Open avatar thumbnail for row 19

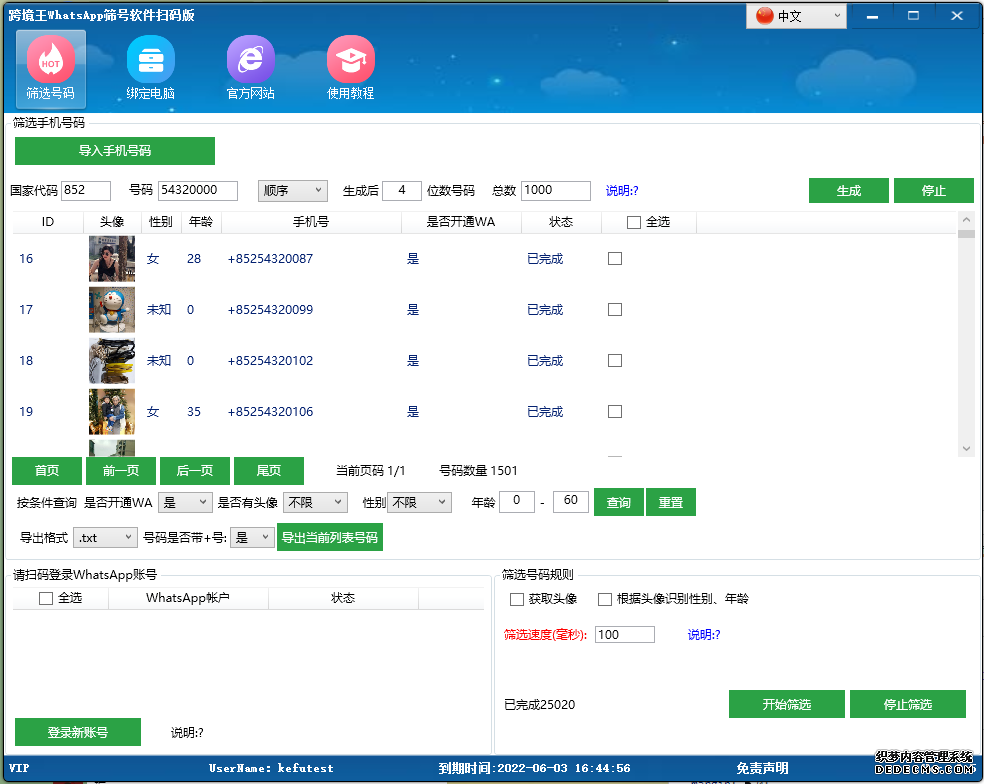[x=112, y=411]
